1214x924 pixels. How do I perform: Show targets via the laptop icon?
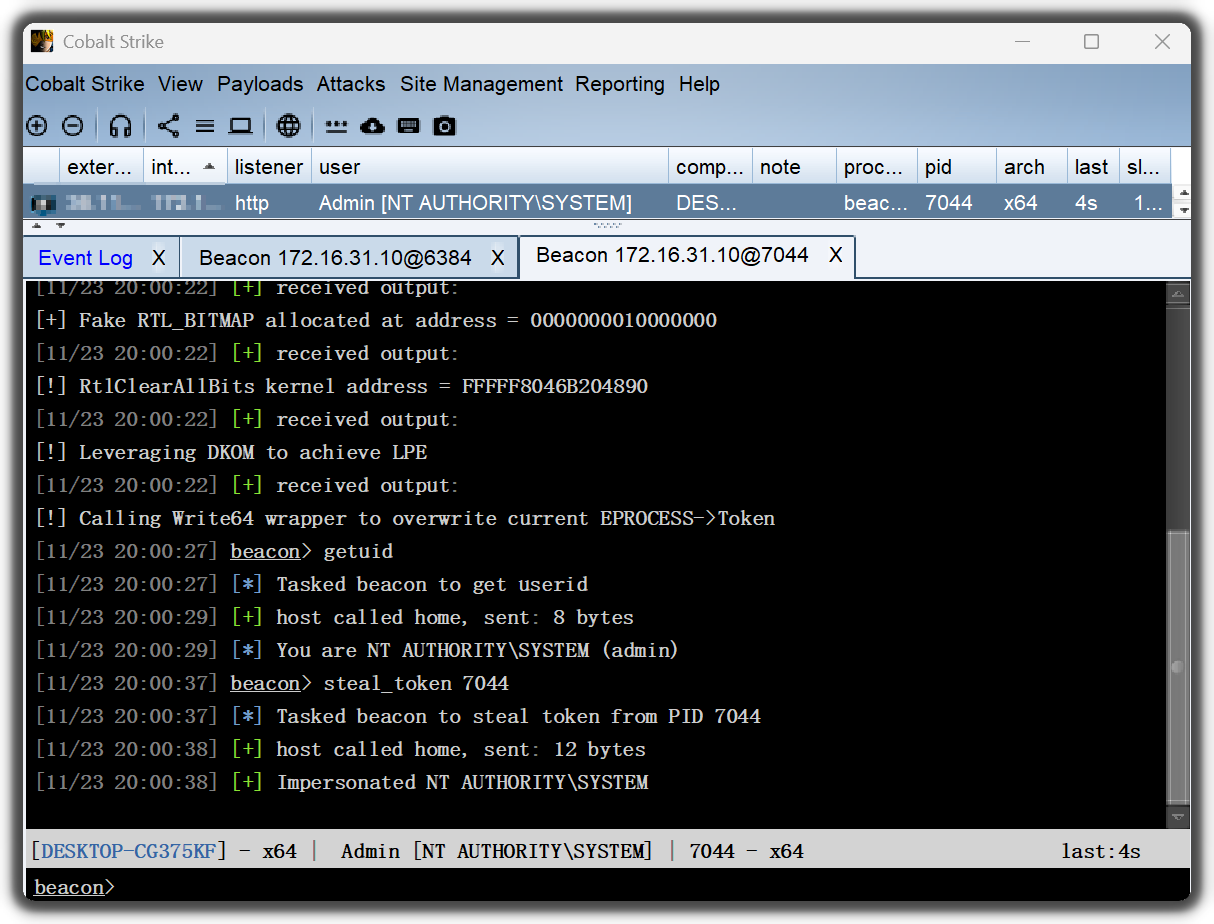click(x=240, y=126)
